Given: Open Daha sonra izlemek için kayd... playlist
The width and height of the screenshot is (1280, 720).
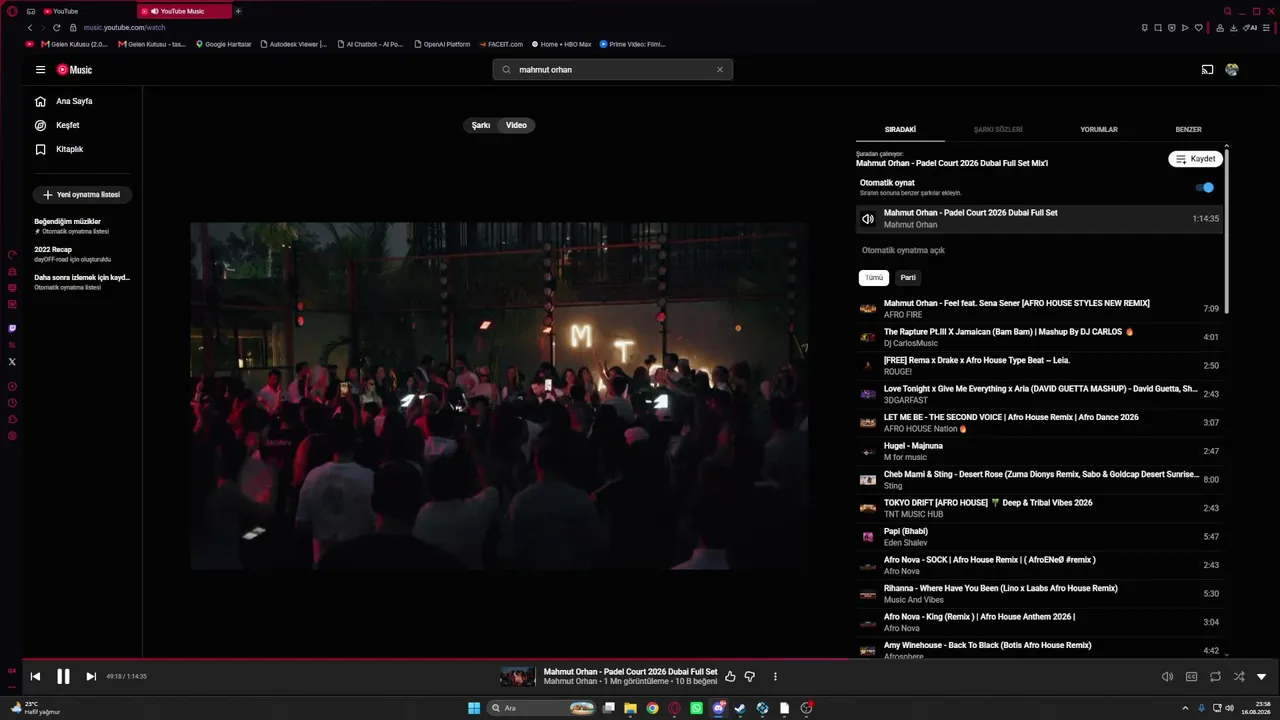Looking at the screenshot, I should coord(82,281).
